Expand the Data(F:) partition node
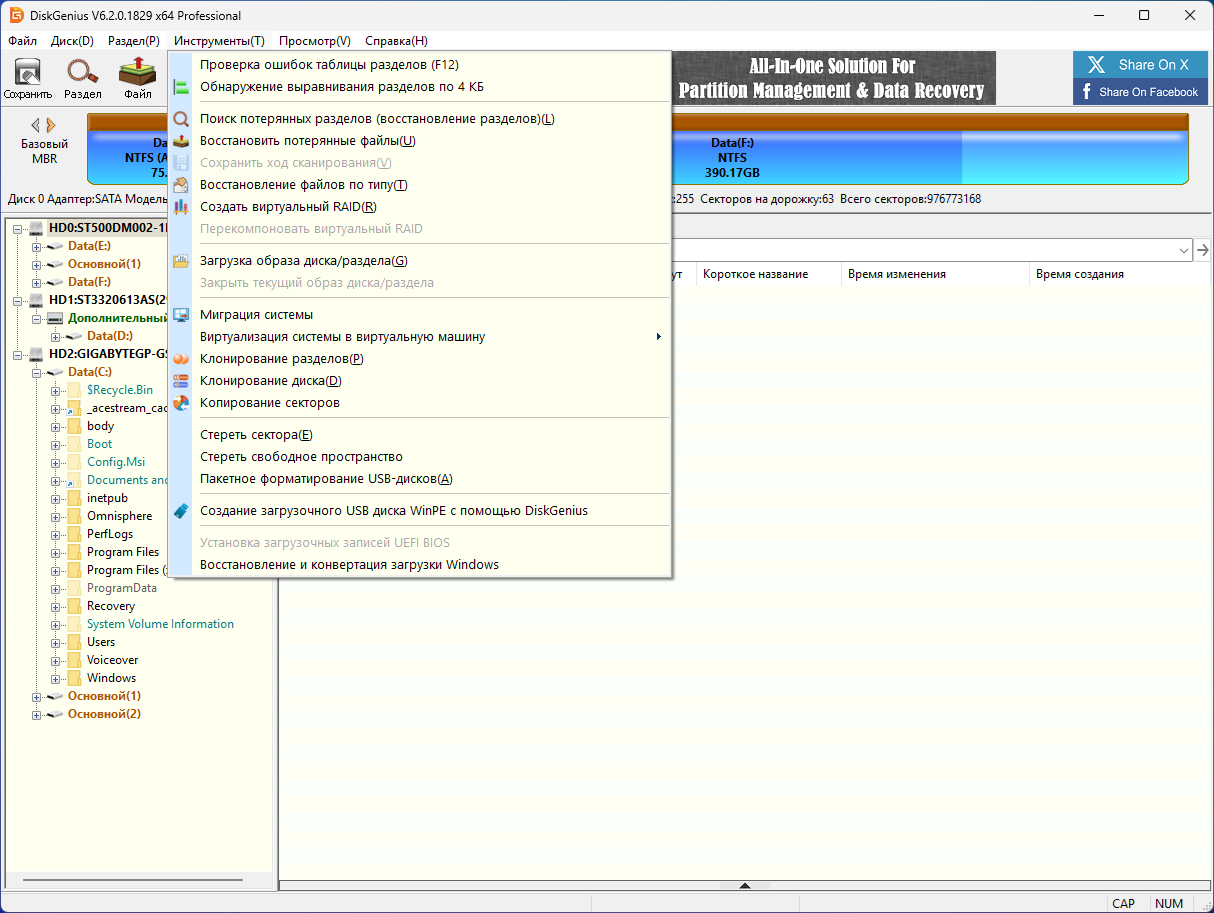The width and height of the screenshot is (1214, 913). pyautogui.click(x=37, y=282)
